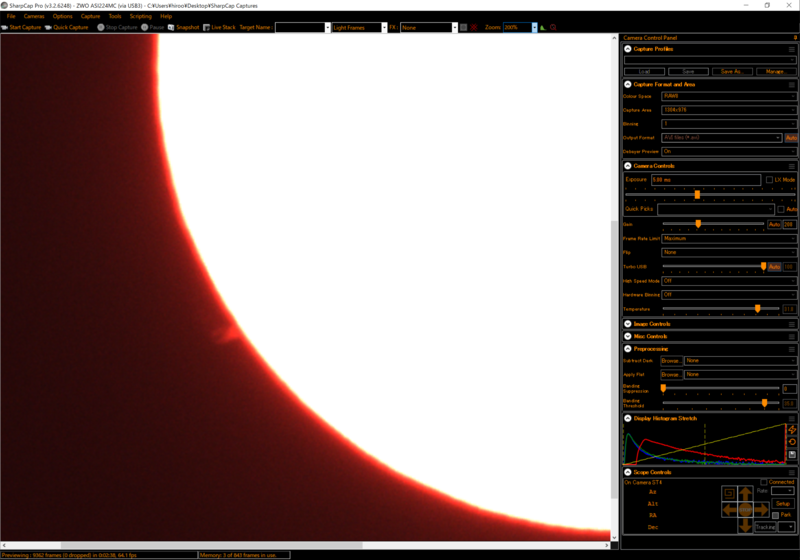Screen dimensions: 800x560
Task: Browse for Subtract Dark file
Action: [x=671, y=361]
